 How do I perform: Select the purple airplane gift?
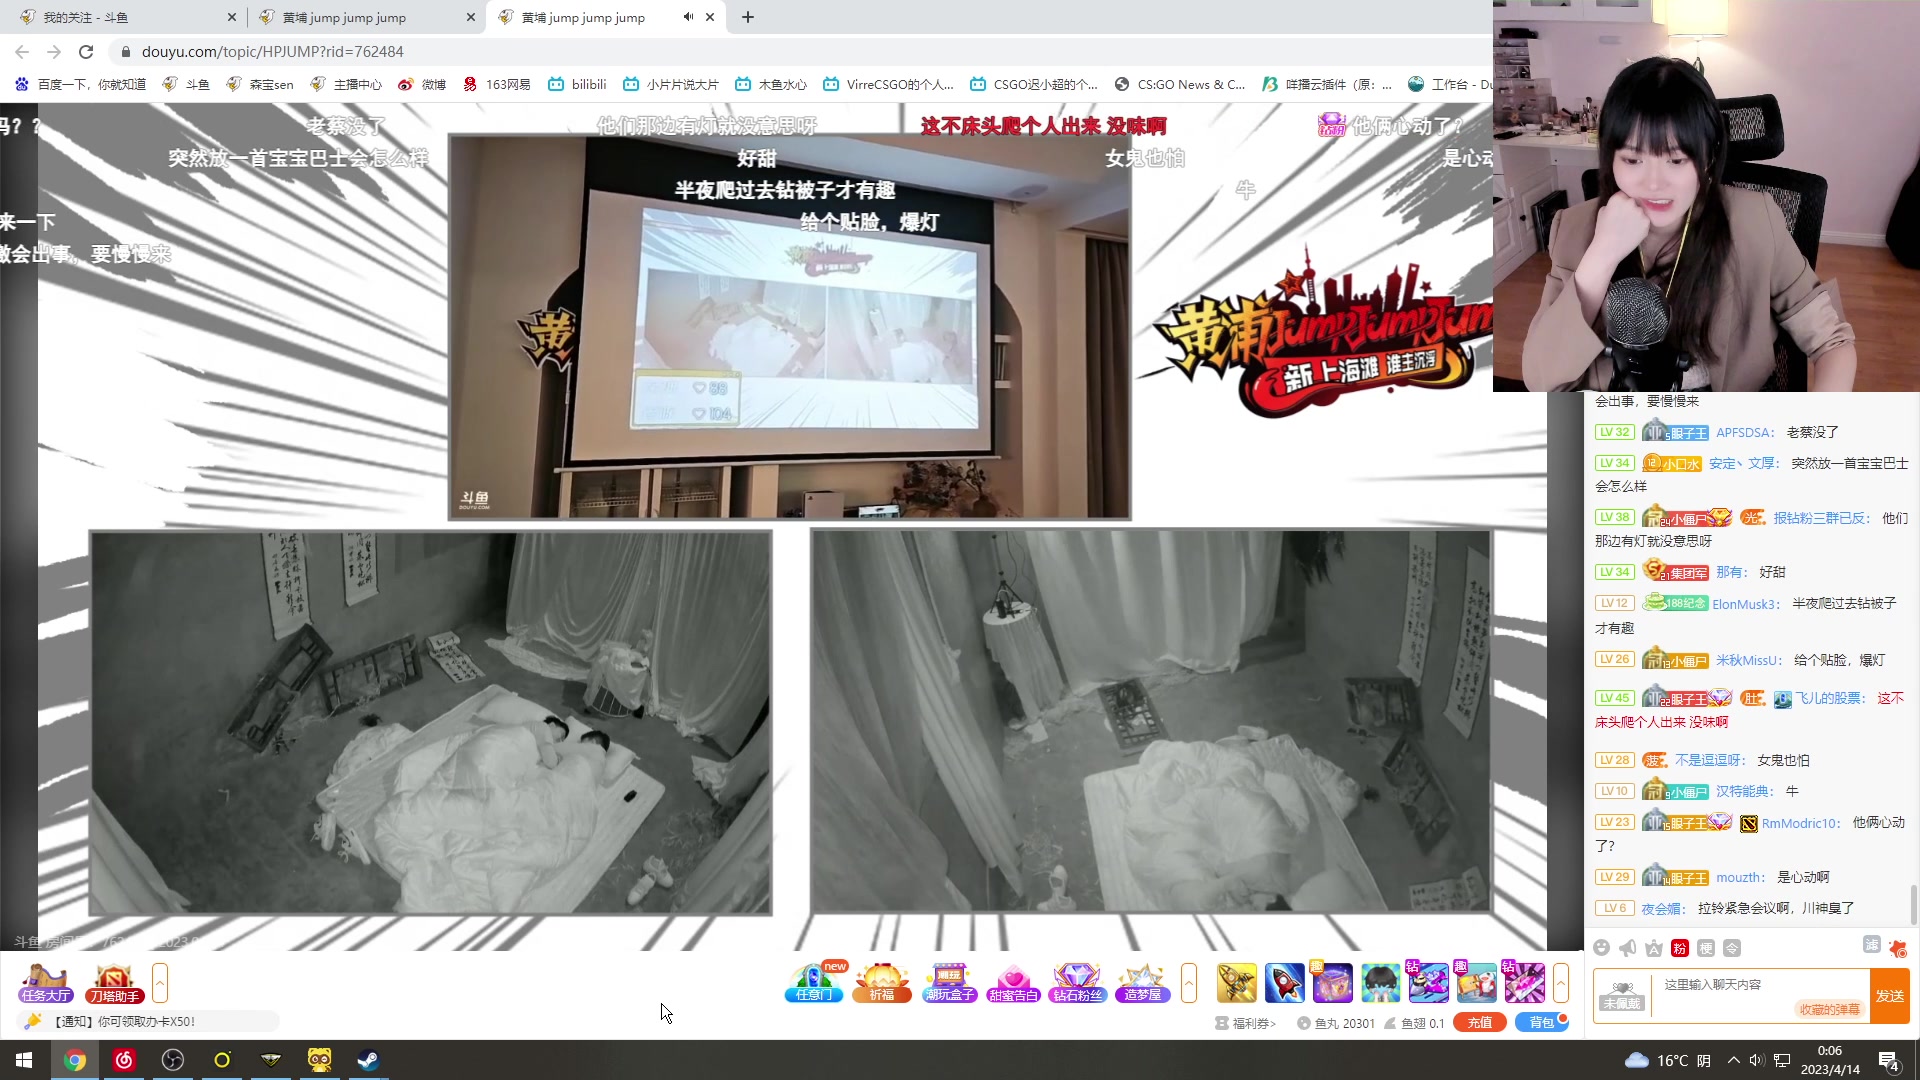pos(1429,983)
